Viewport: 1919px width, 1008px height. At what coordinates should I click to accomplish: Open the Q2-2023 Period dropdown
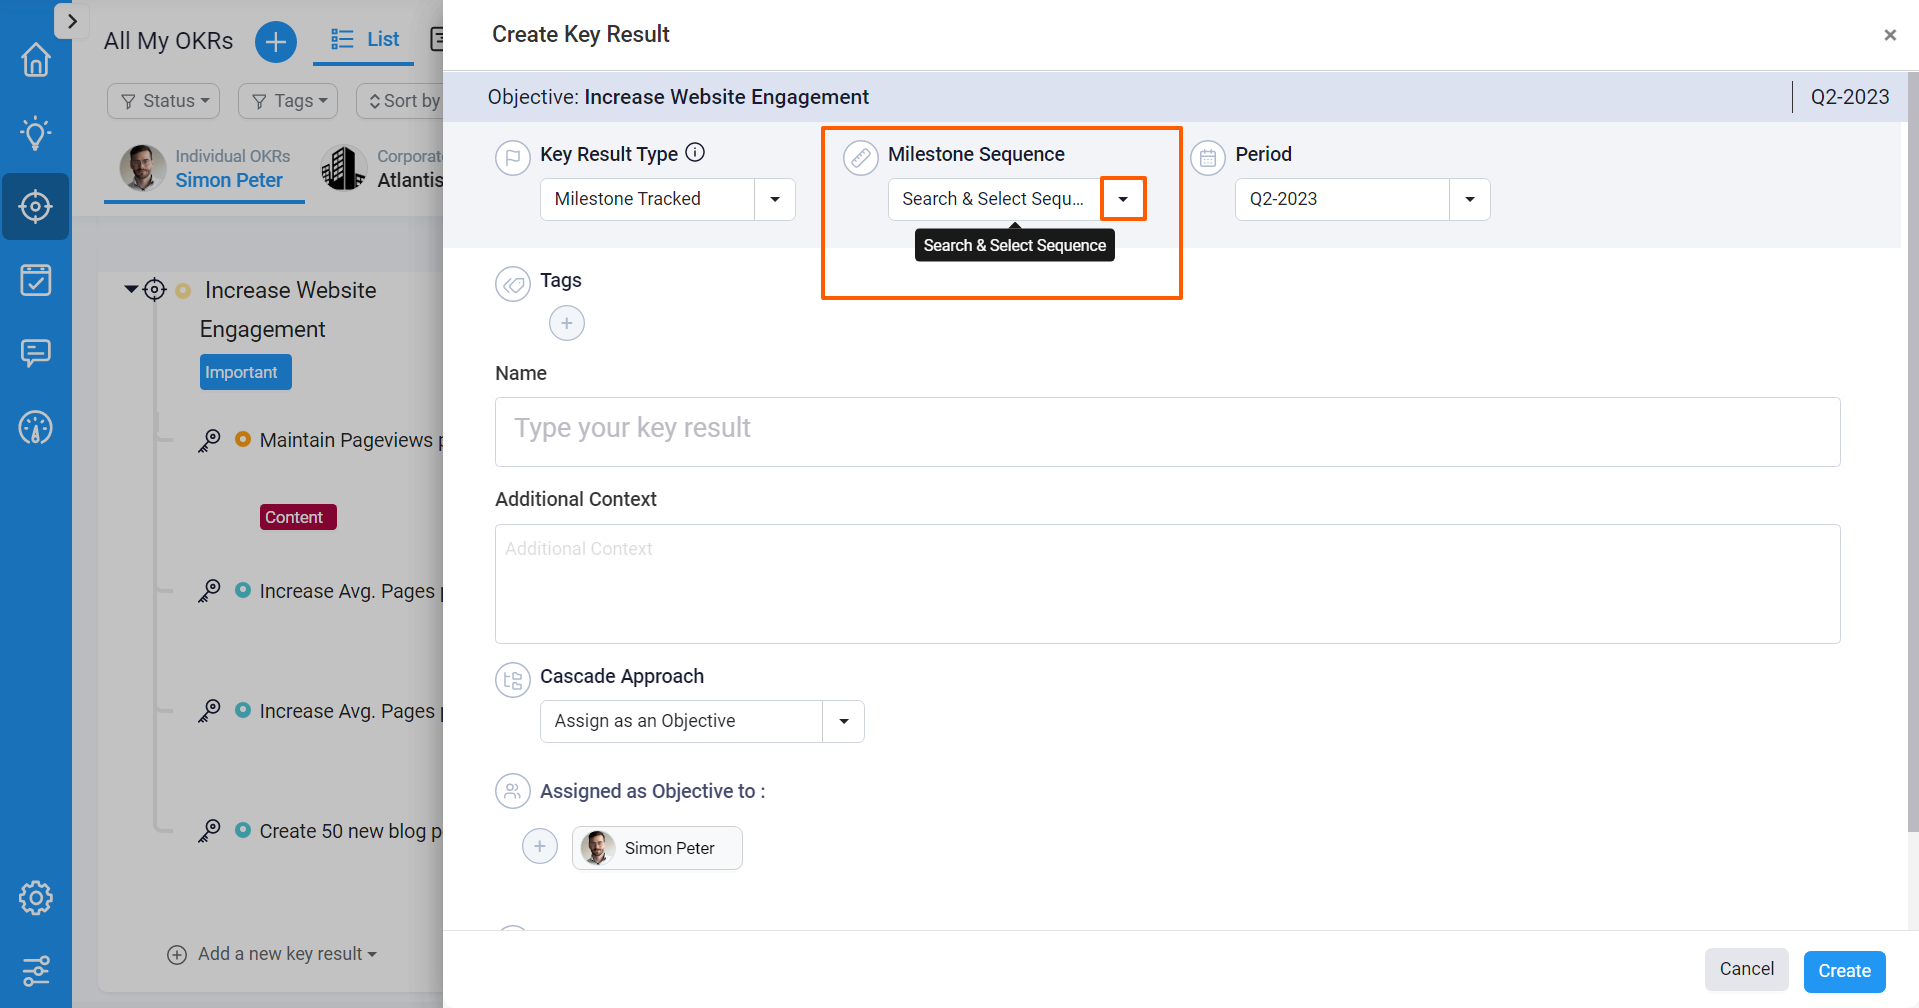1469,199
